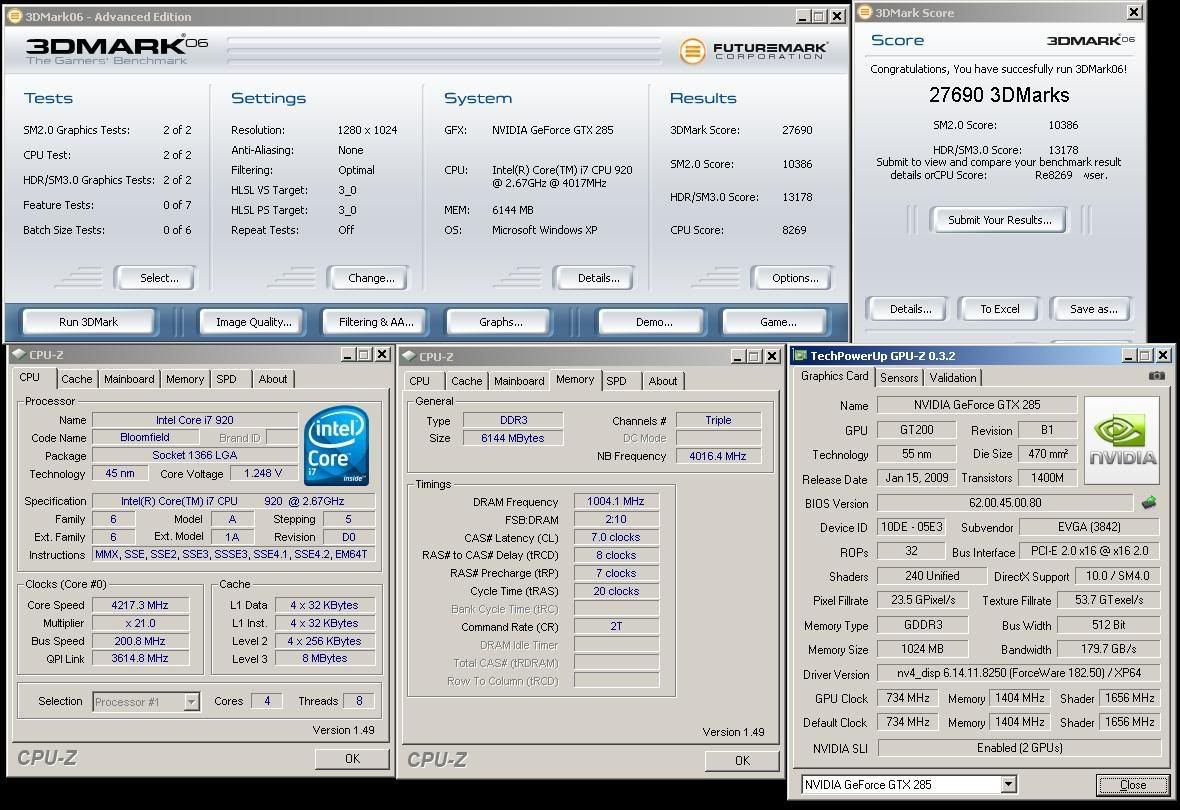Open the Cache tab in the CPU-Z processor window

coord(77,379)
